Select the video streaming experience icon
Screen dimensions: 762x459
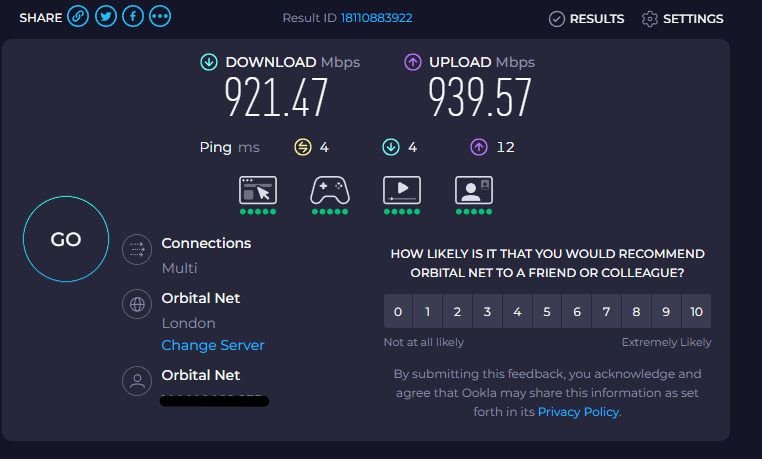click(x=402, y=190)
